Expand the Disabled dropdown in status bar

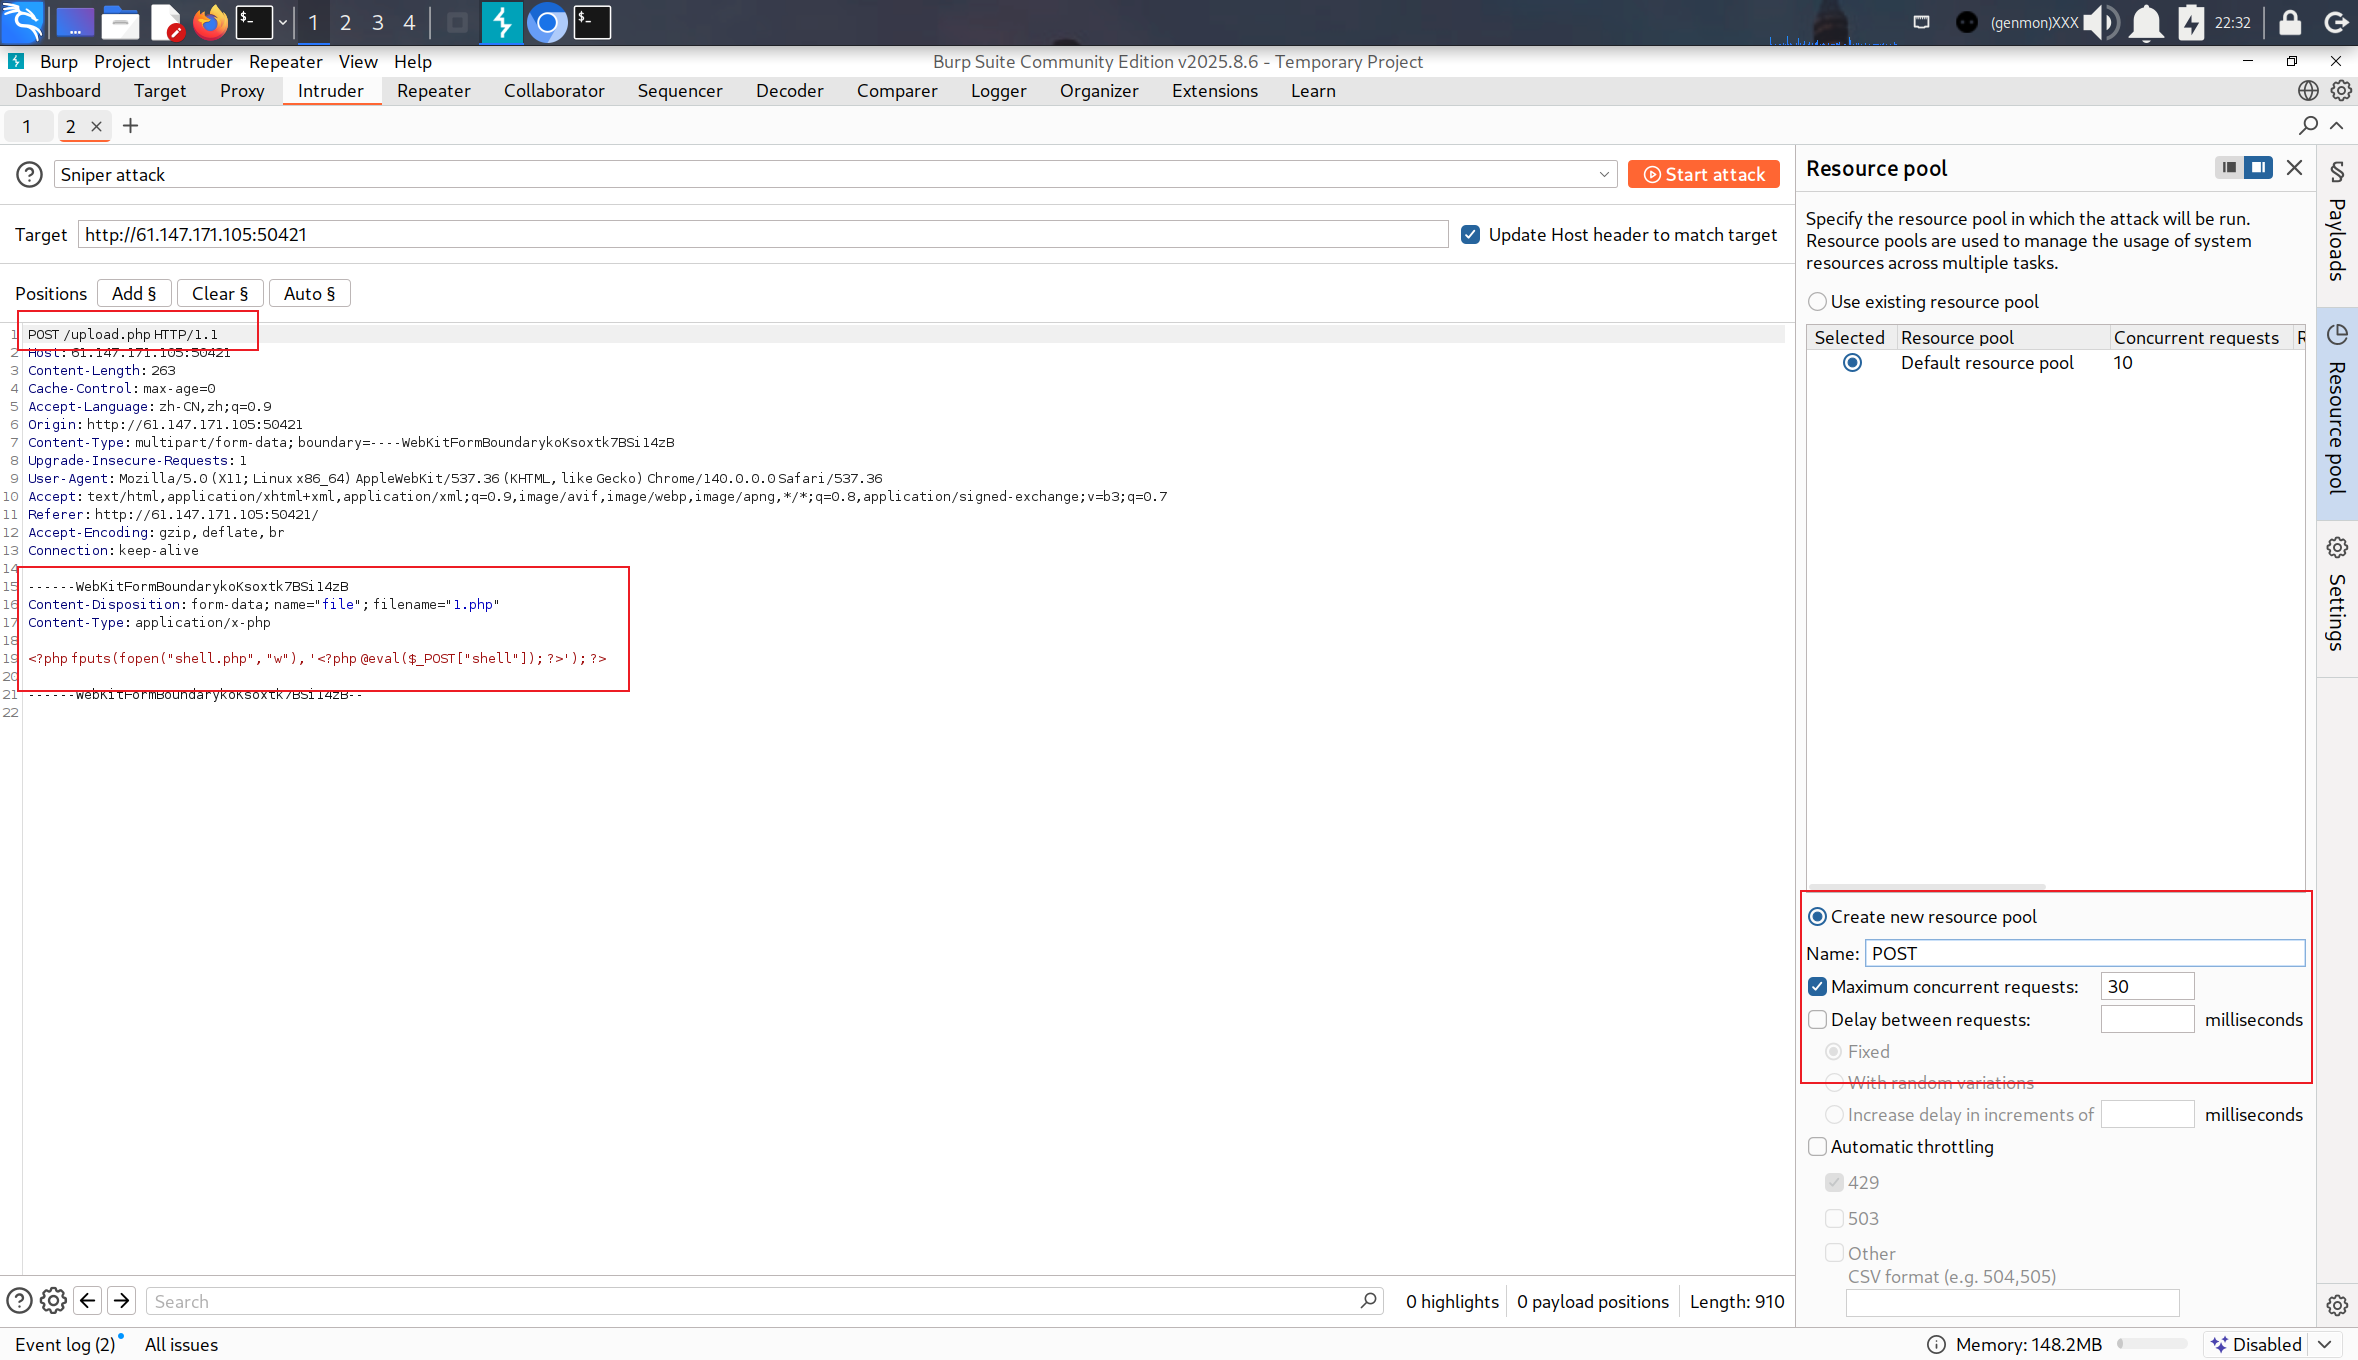click(2324, 1345)
